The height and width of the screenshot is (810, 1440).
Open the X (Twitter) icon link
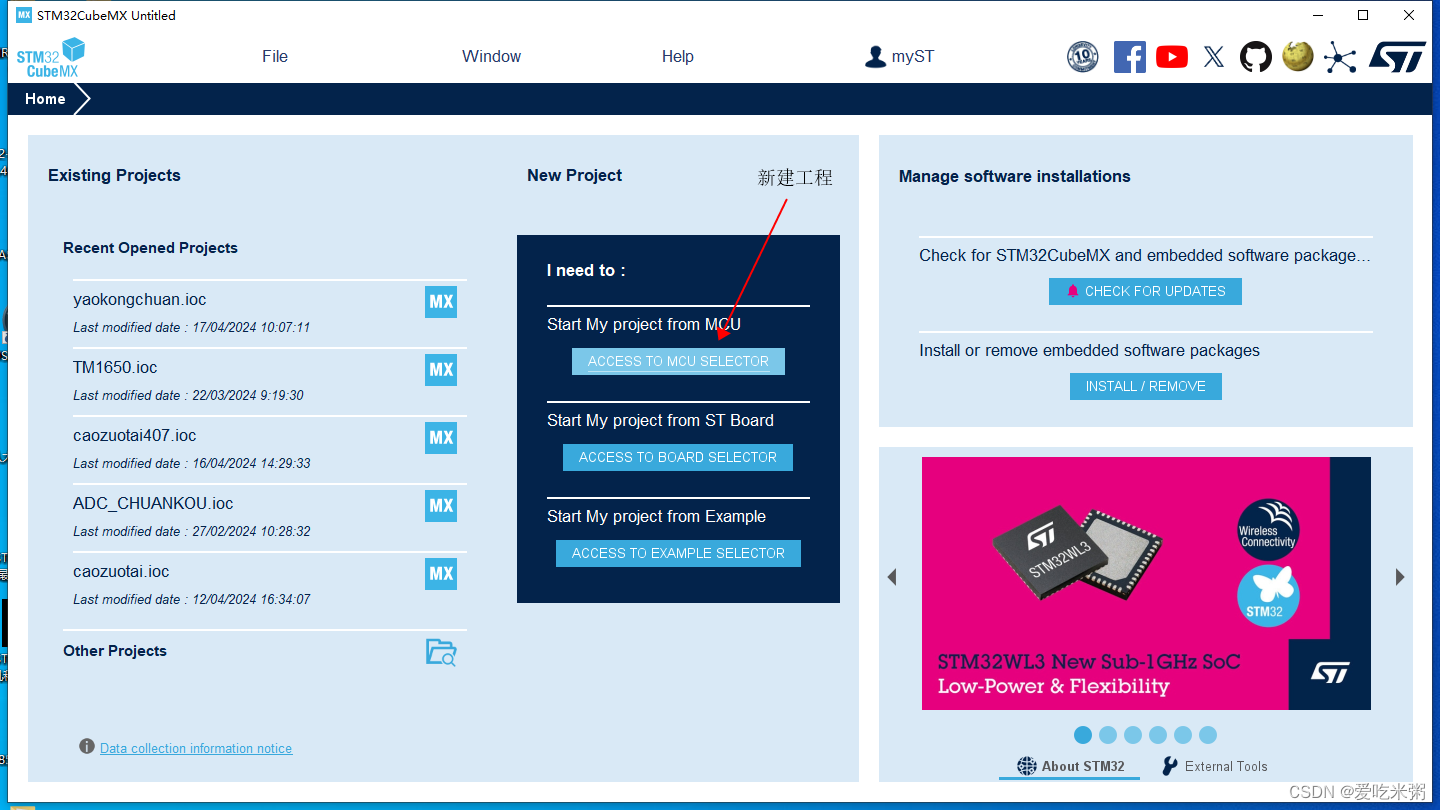pyautogui.click(x=1214, y=57)
